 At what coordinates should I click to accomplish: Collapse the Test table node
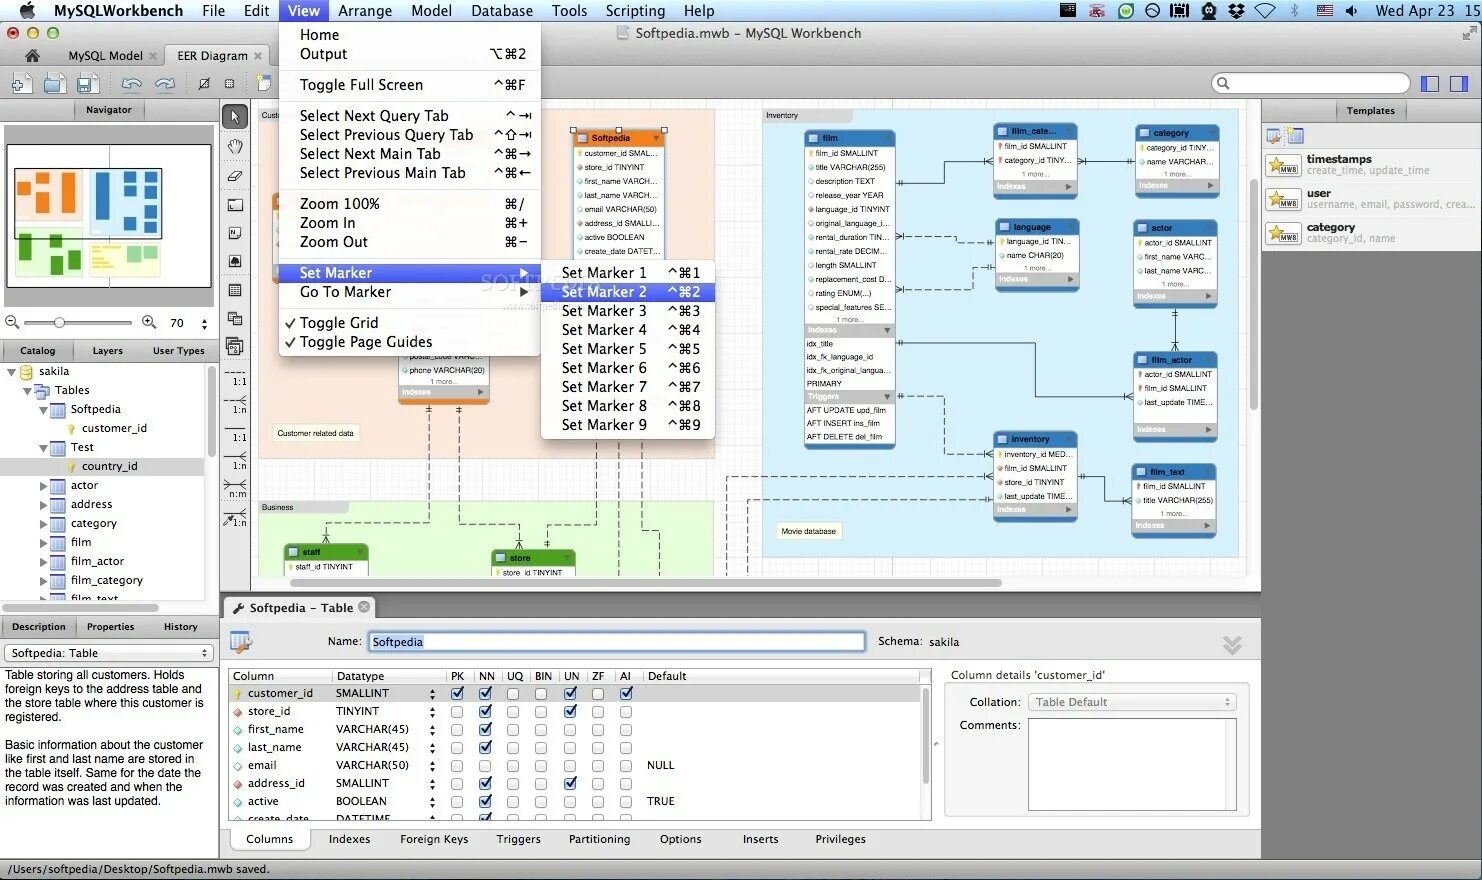click(43, 447)
